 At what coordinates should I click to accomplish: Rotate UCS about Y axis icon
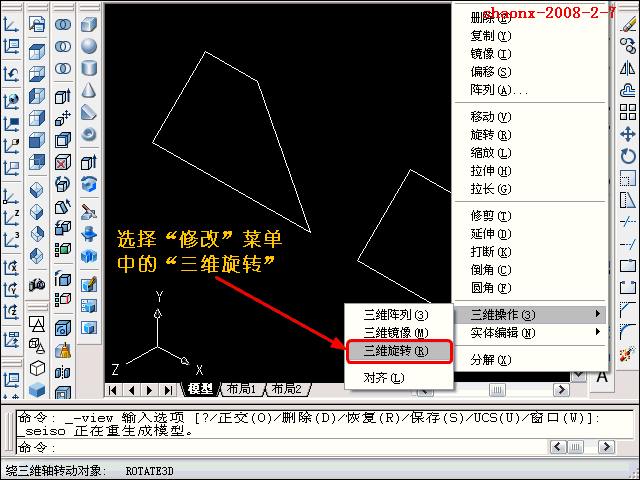[x=11, y=291]
